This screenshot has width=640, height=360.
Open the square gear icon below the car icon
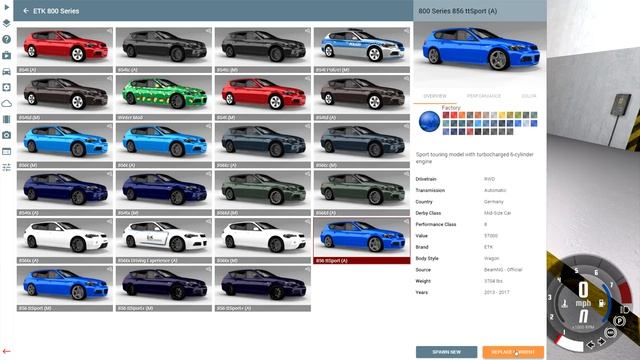pyautogui.click(x=7, y=87)
